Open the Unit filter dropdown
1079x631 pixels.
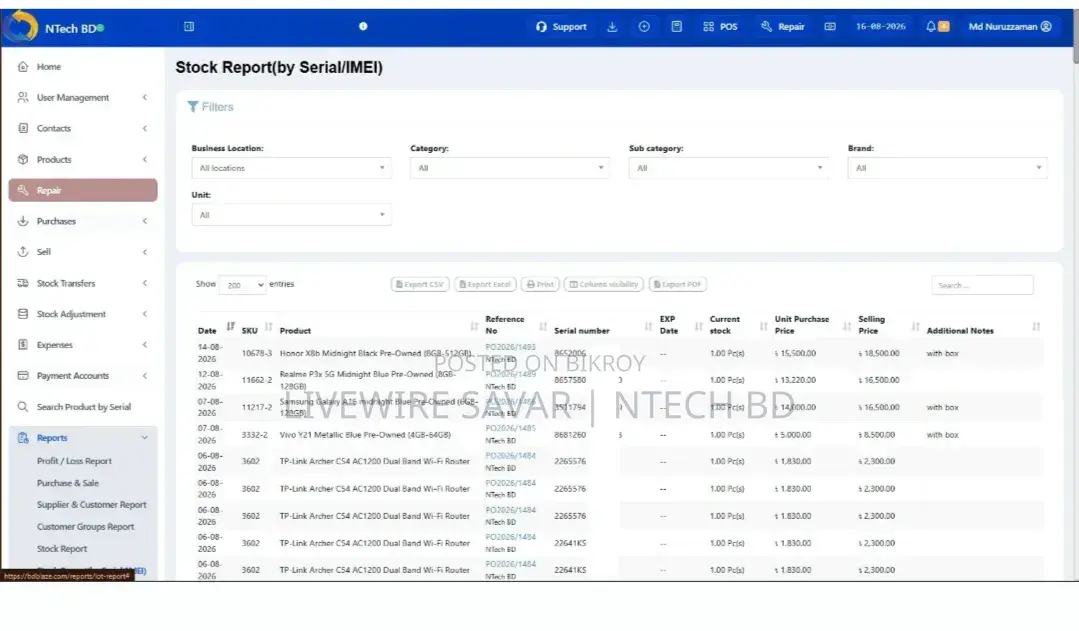pos(291,215)
